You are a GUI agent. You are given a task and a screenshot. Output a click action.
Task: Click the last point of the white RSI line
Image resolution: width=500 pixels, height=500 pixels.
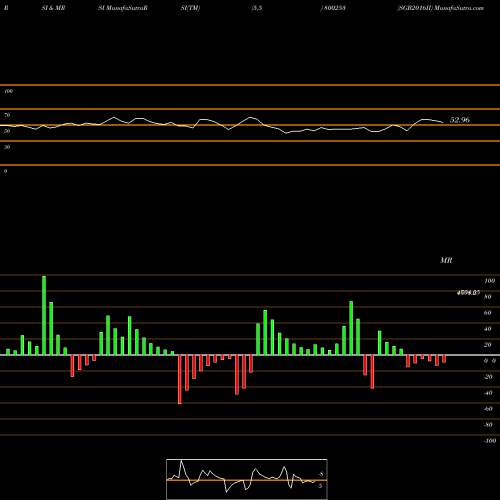443,122
